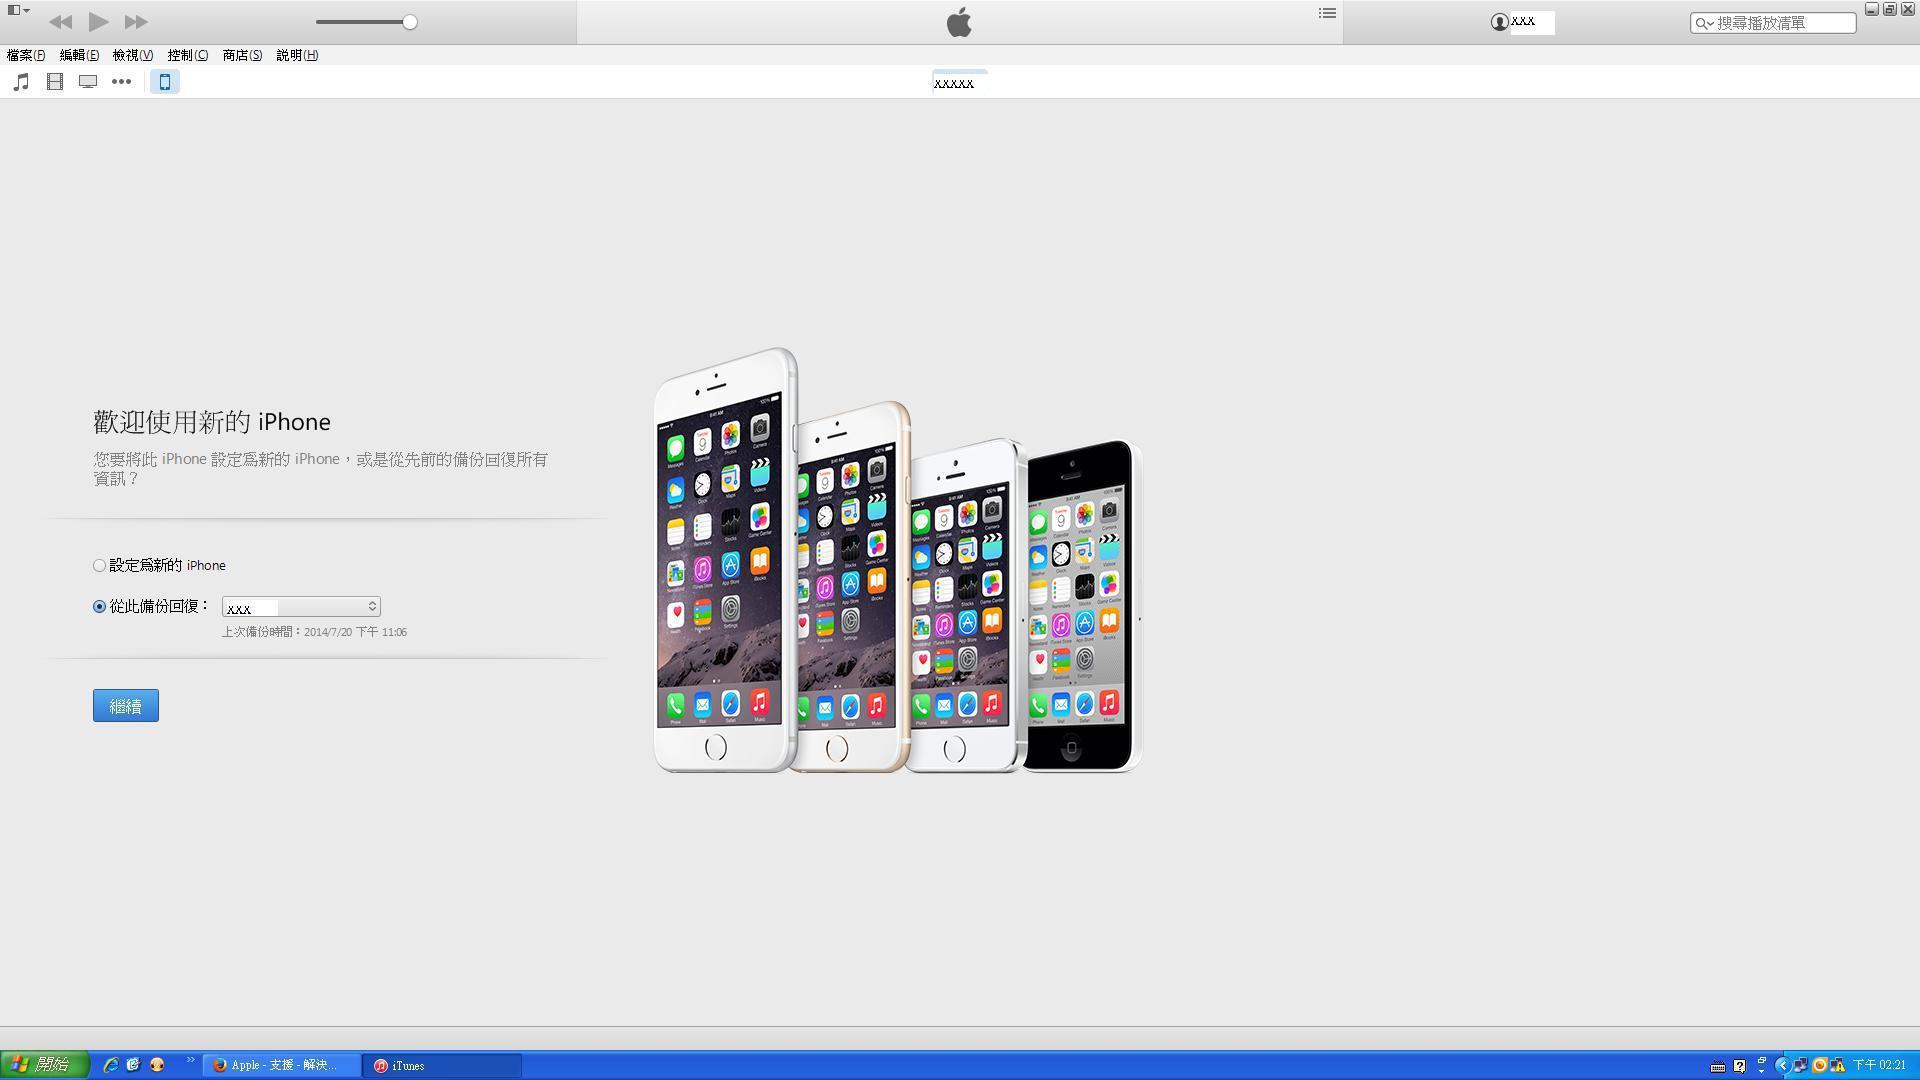Select 從此備份回復 radio button
Screen dimensions: 1920x1080
pyautogui.click(x=99, y=607)
